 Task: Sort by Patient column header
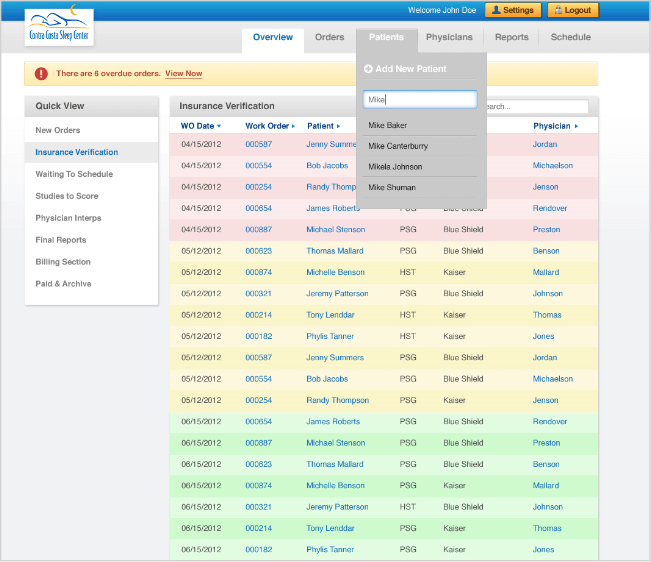(x=322, y=126)
